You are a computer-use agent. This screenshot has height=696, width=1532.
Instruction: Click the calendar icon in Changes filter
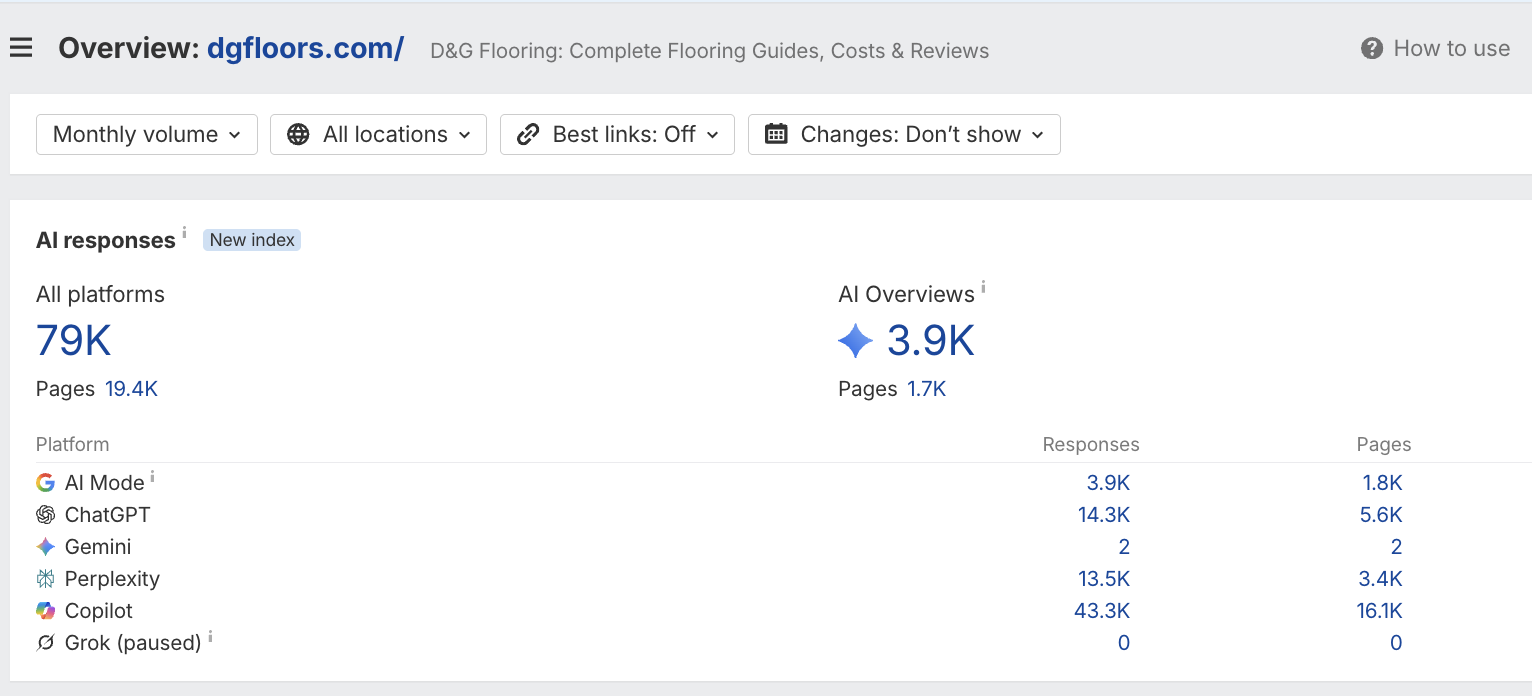click(x=776, y=134)
